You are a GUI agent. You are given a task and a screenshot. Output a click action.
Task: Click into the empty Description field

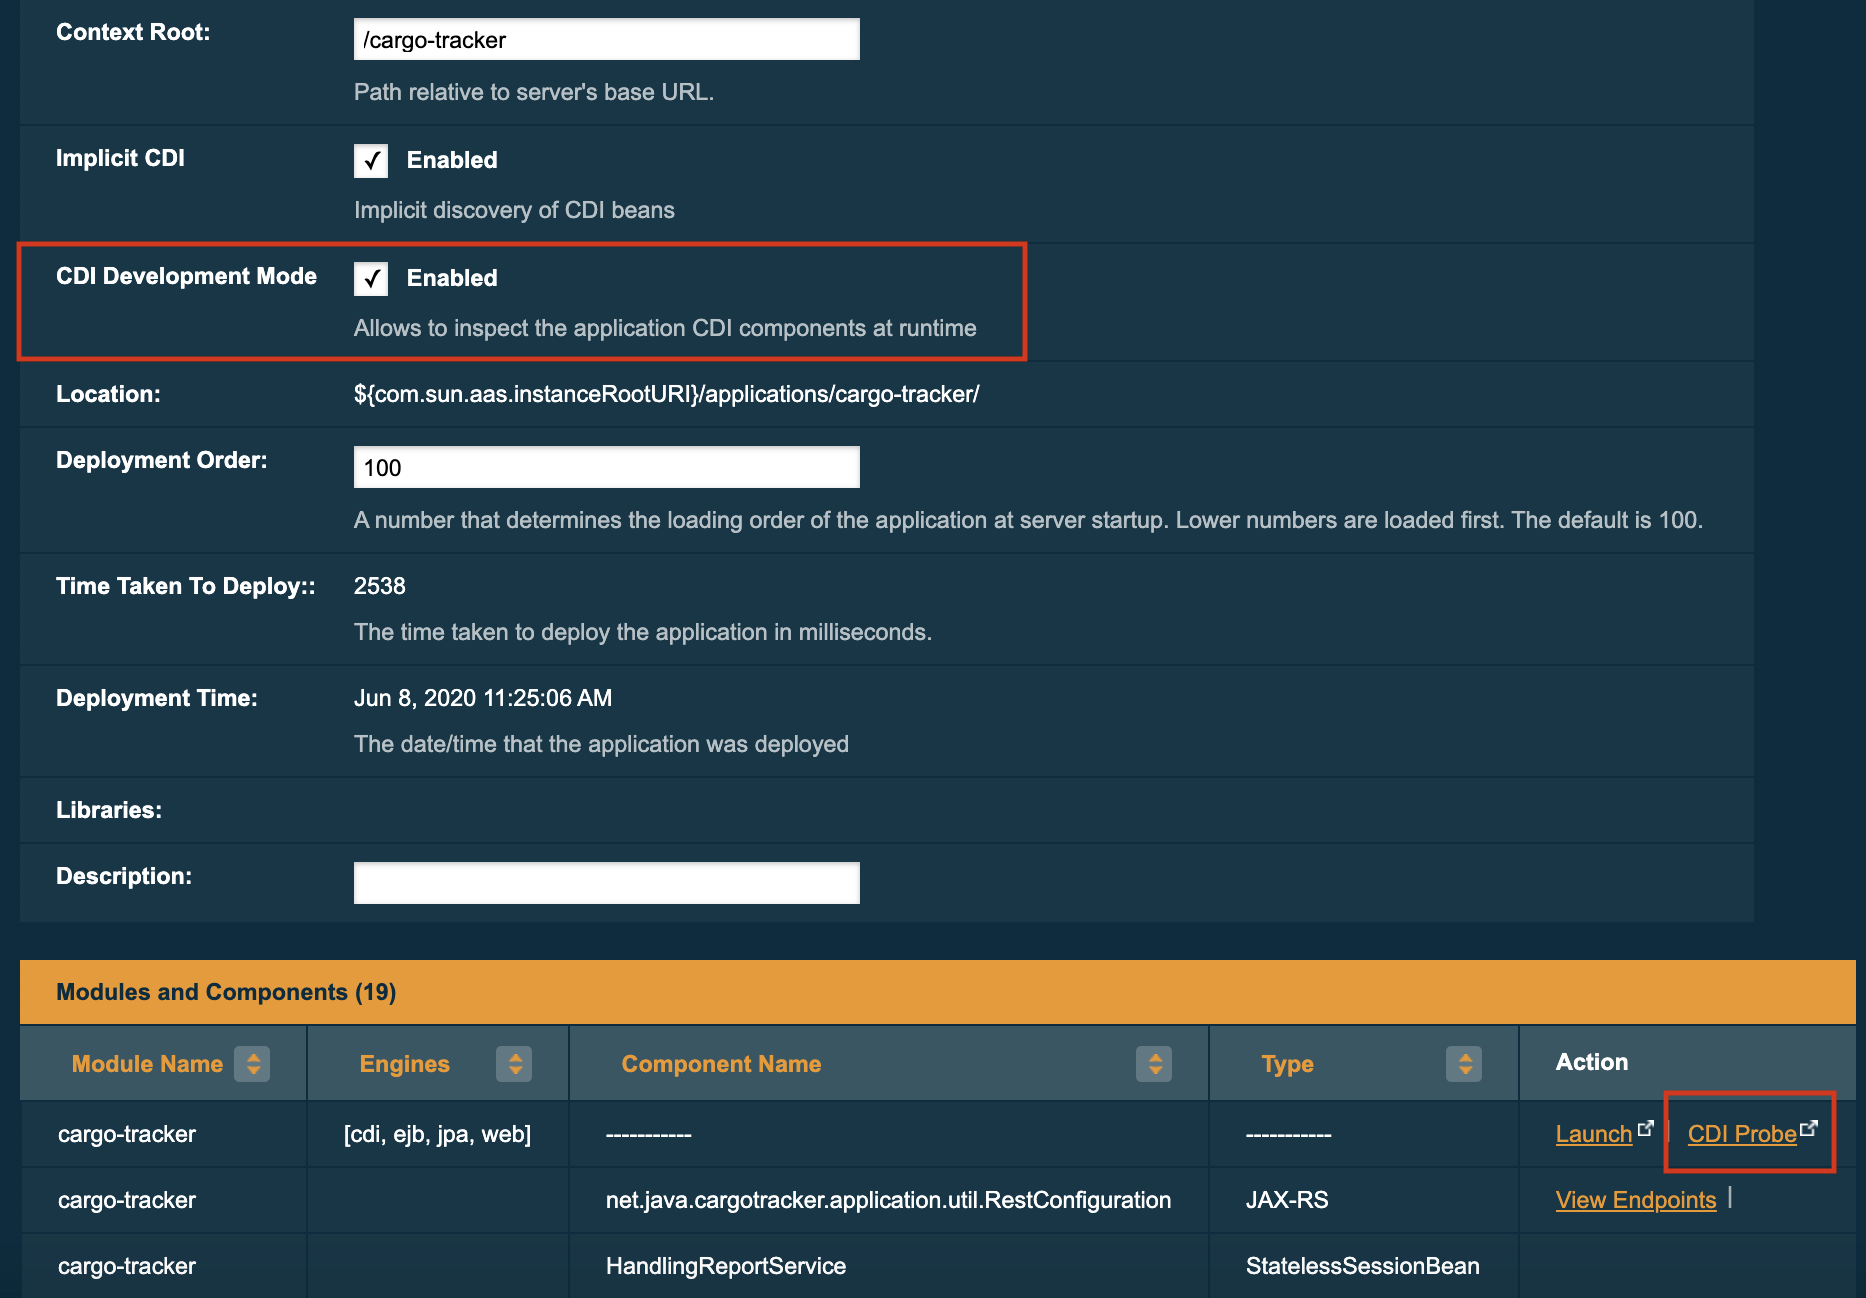tap(606, 883)
